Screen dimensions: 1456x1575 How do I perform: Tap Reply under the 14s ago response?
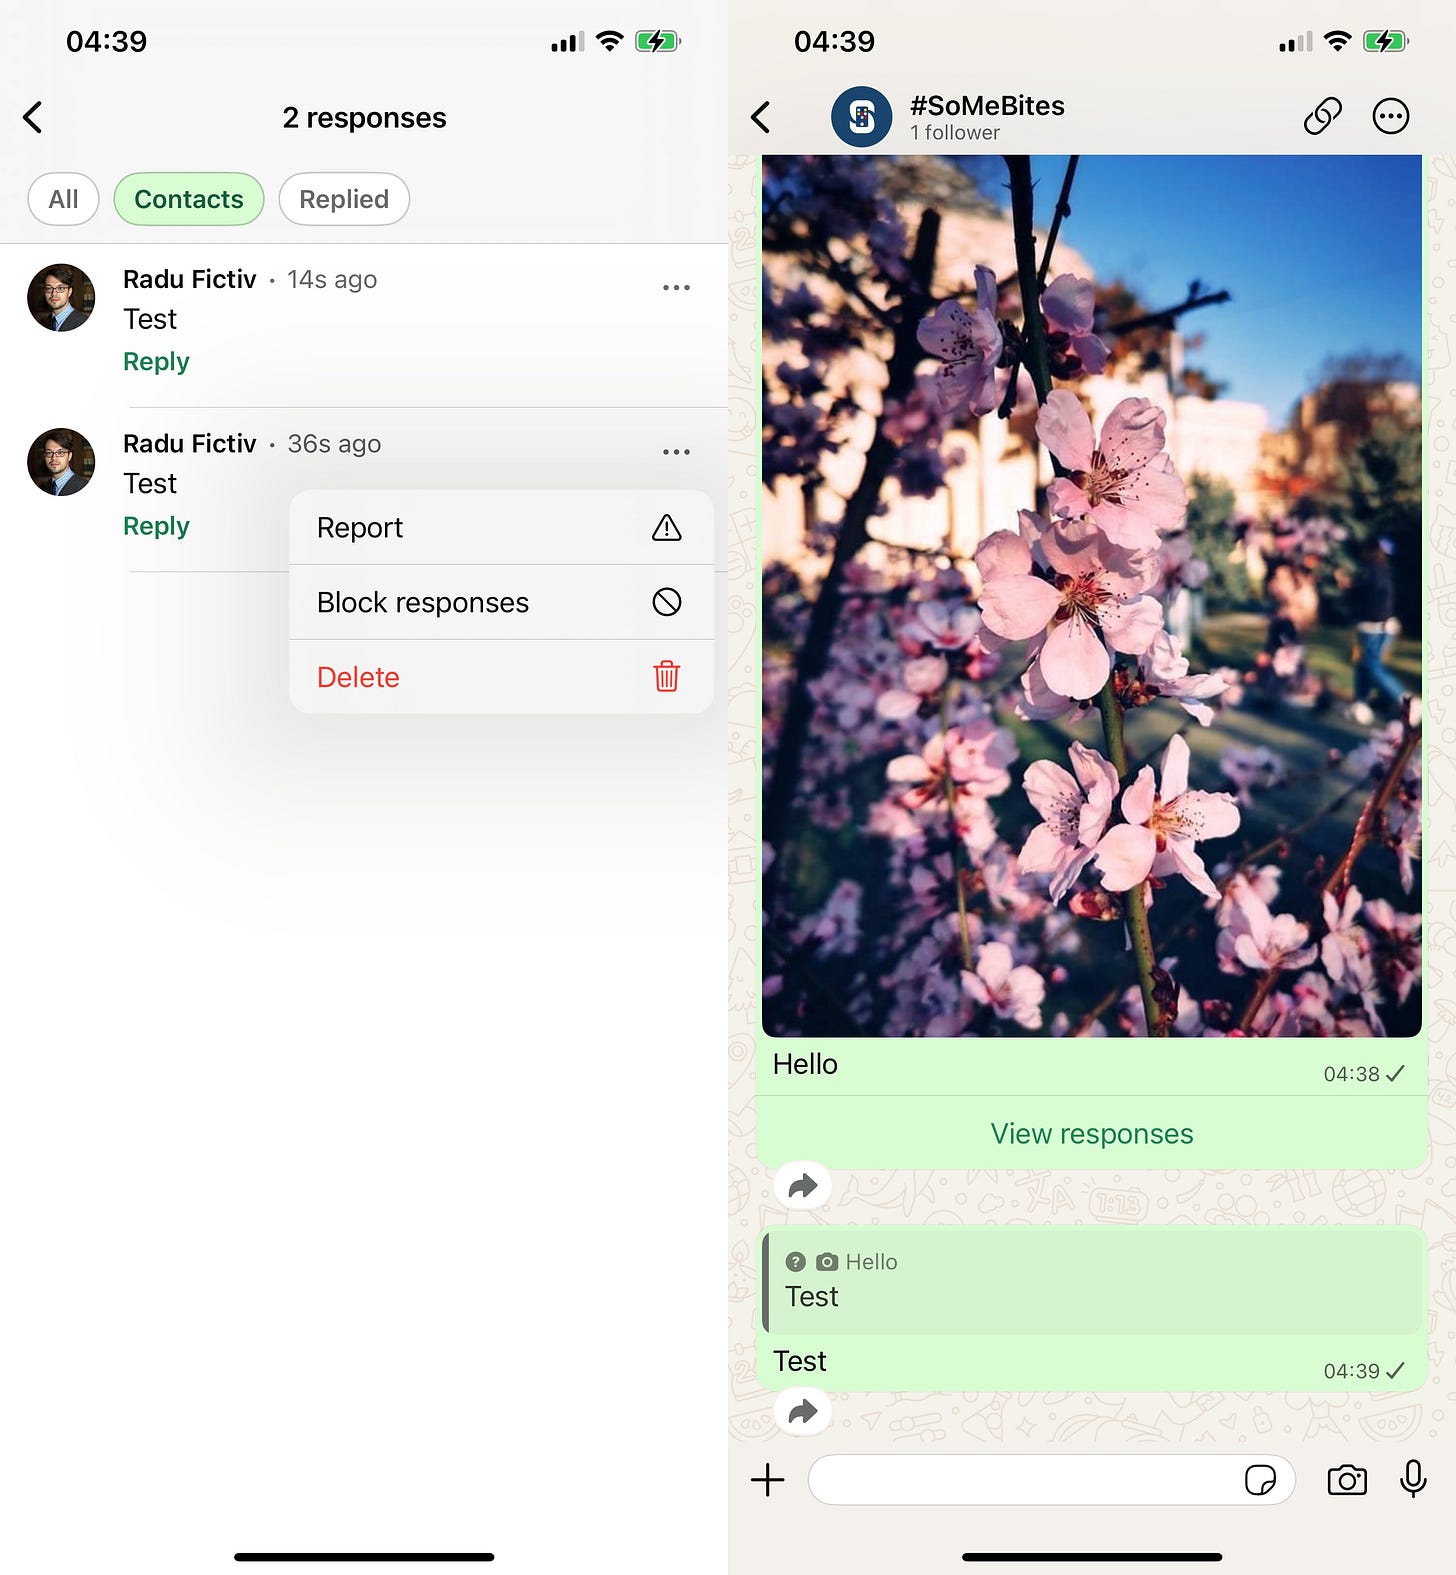click(156, 361)
